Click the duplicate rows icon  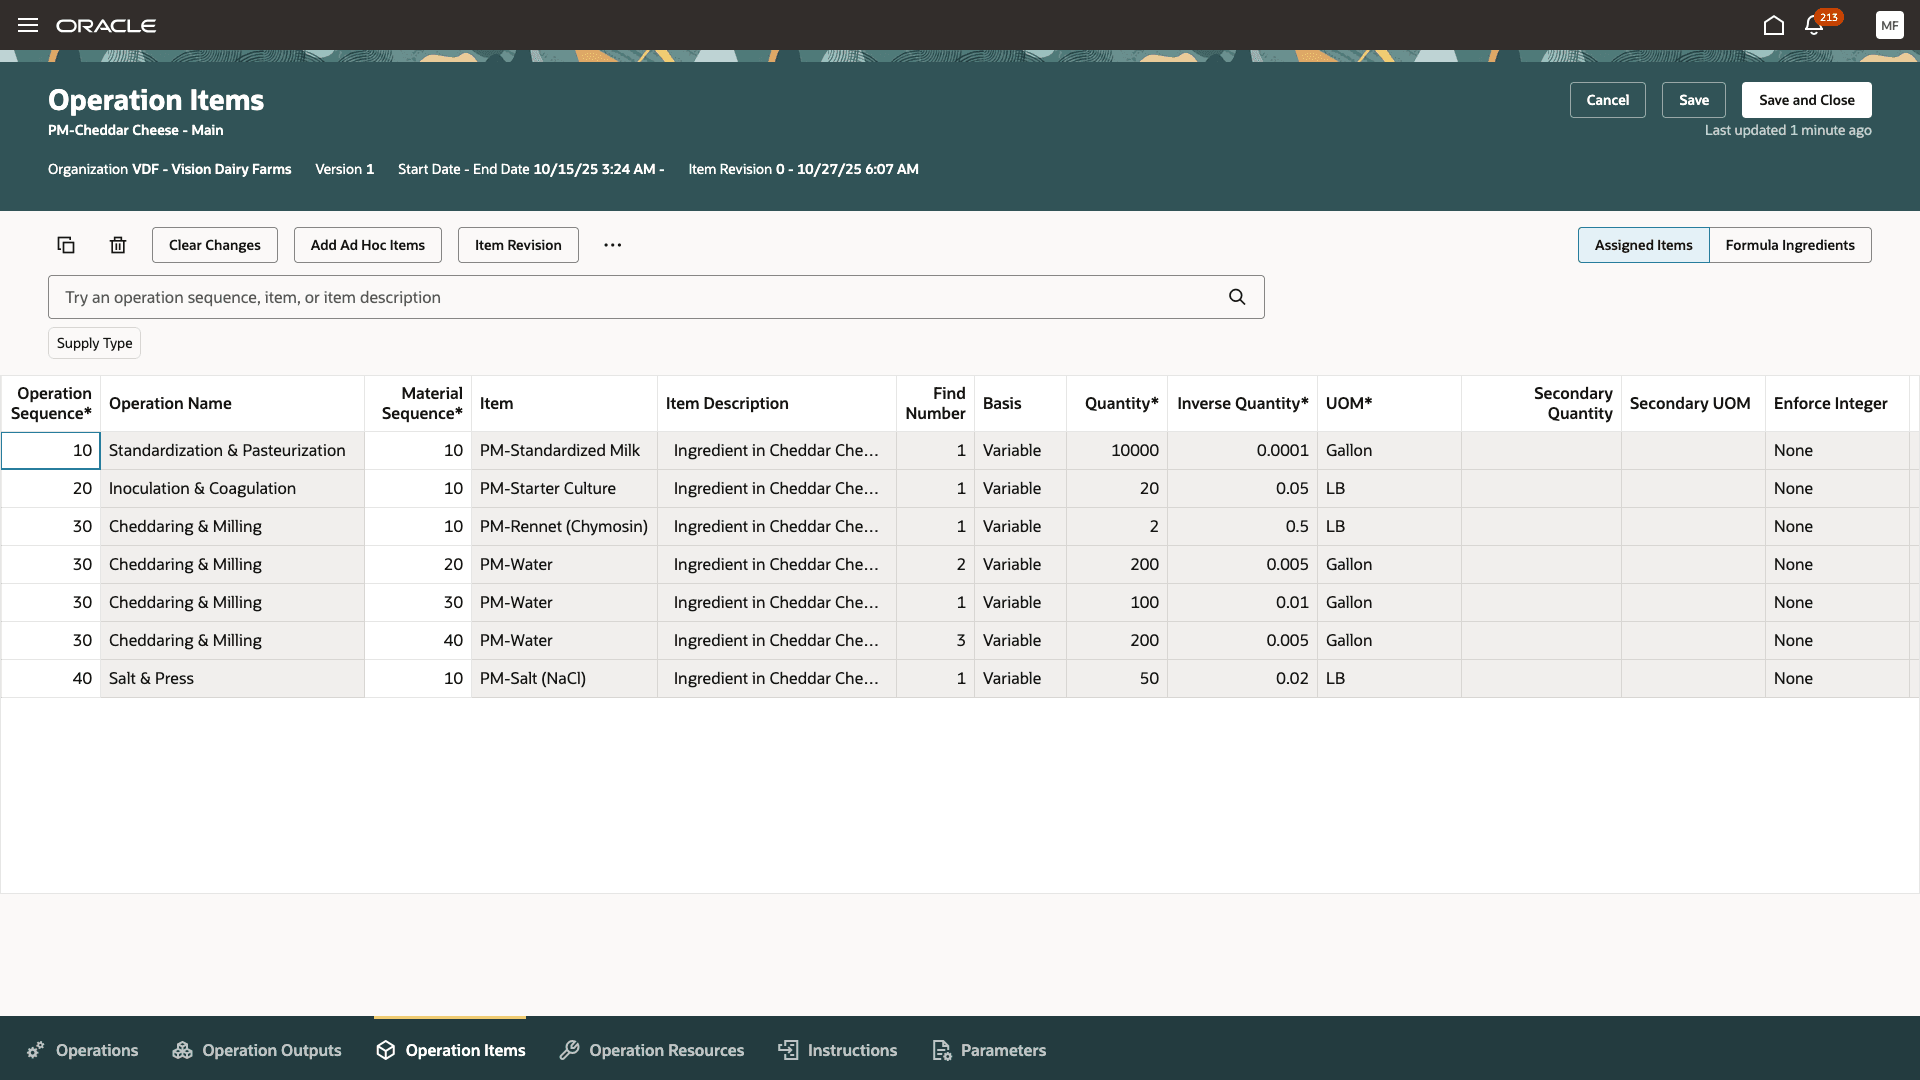coord(66,245)
